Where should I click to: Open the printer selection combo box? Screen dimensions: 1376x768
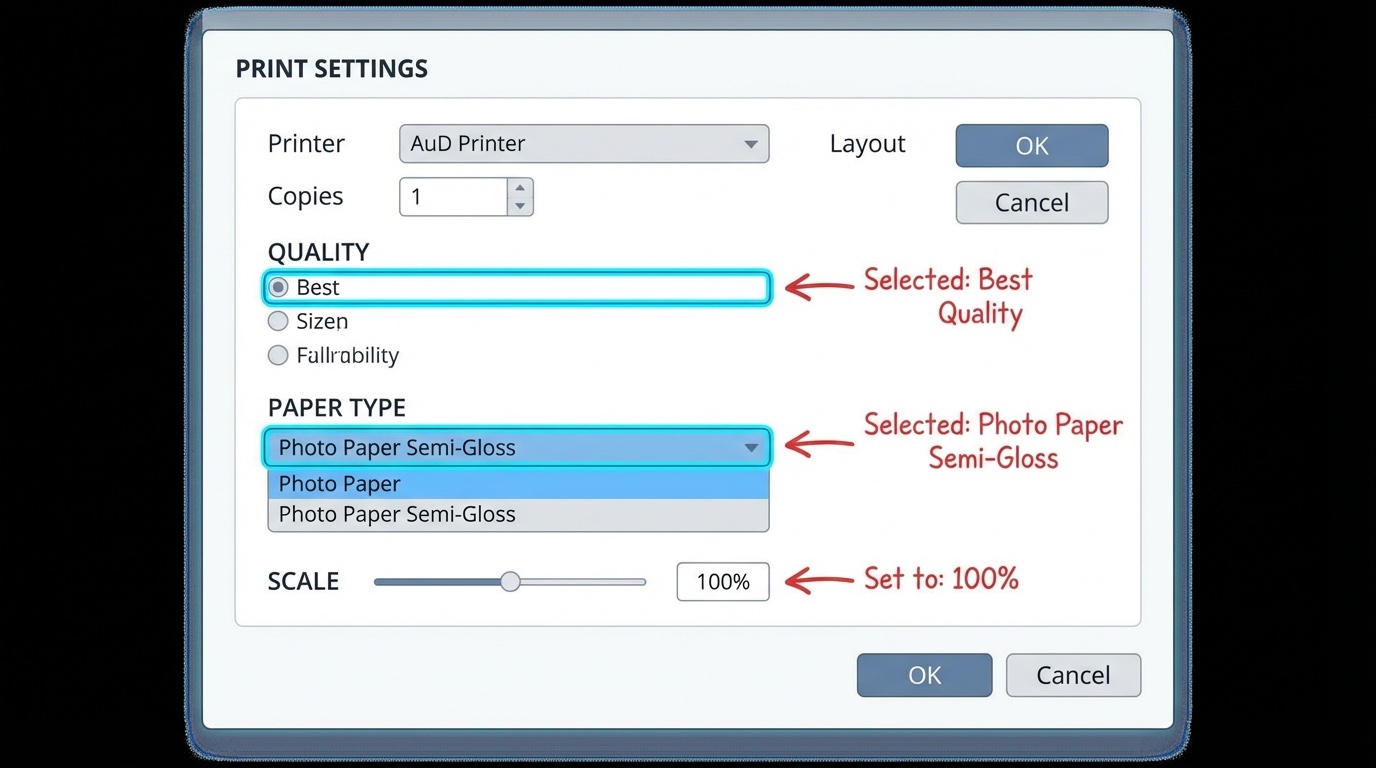click(x=584, y=144)
